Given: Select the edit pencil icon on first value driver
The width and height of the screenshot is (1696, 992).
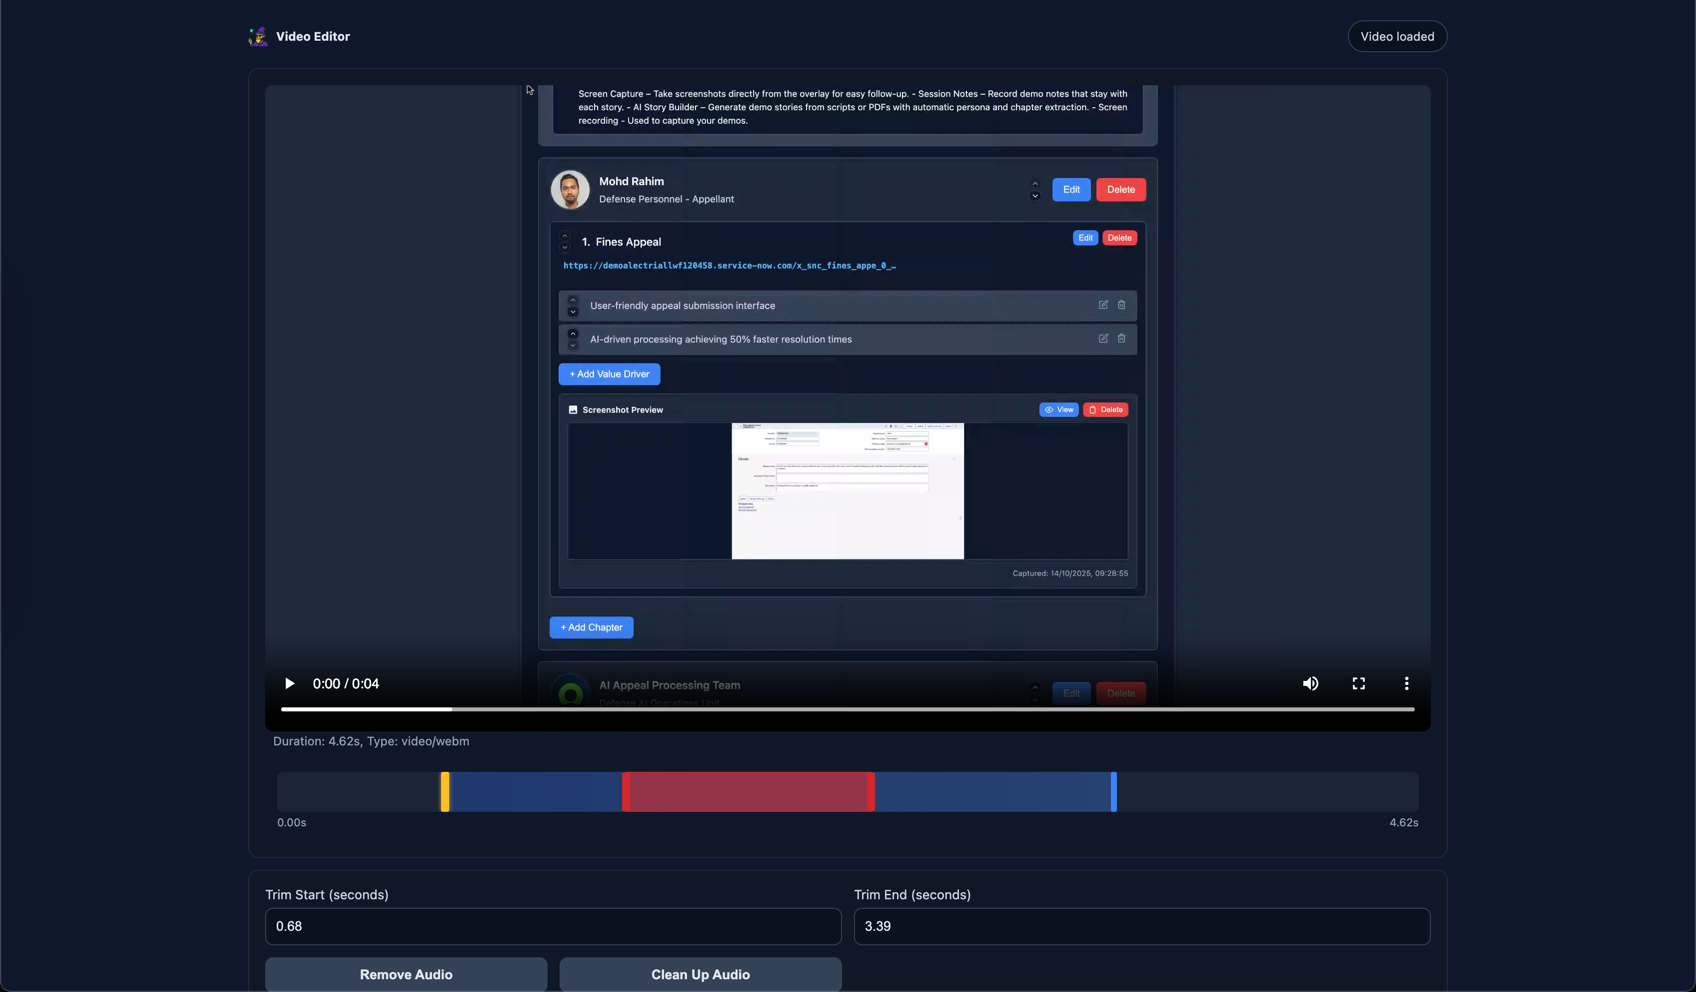Looking at the screenshot, I should point(1103,305).
